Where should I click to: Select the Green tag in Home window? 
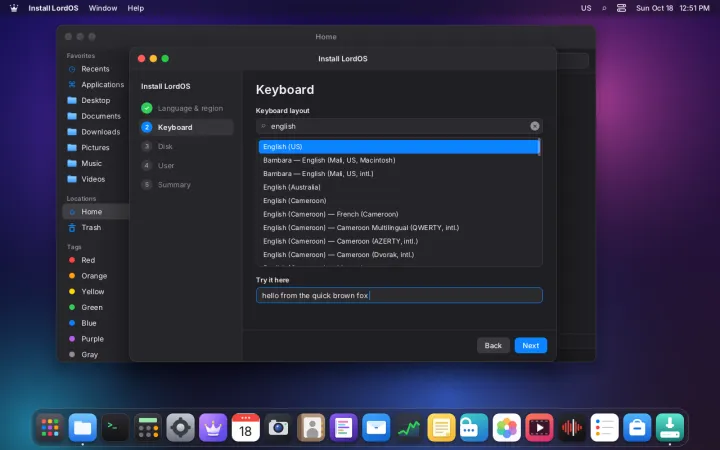click(x=95, y=307)
